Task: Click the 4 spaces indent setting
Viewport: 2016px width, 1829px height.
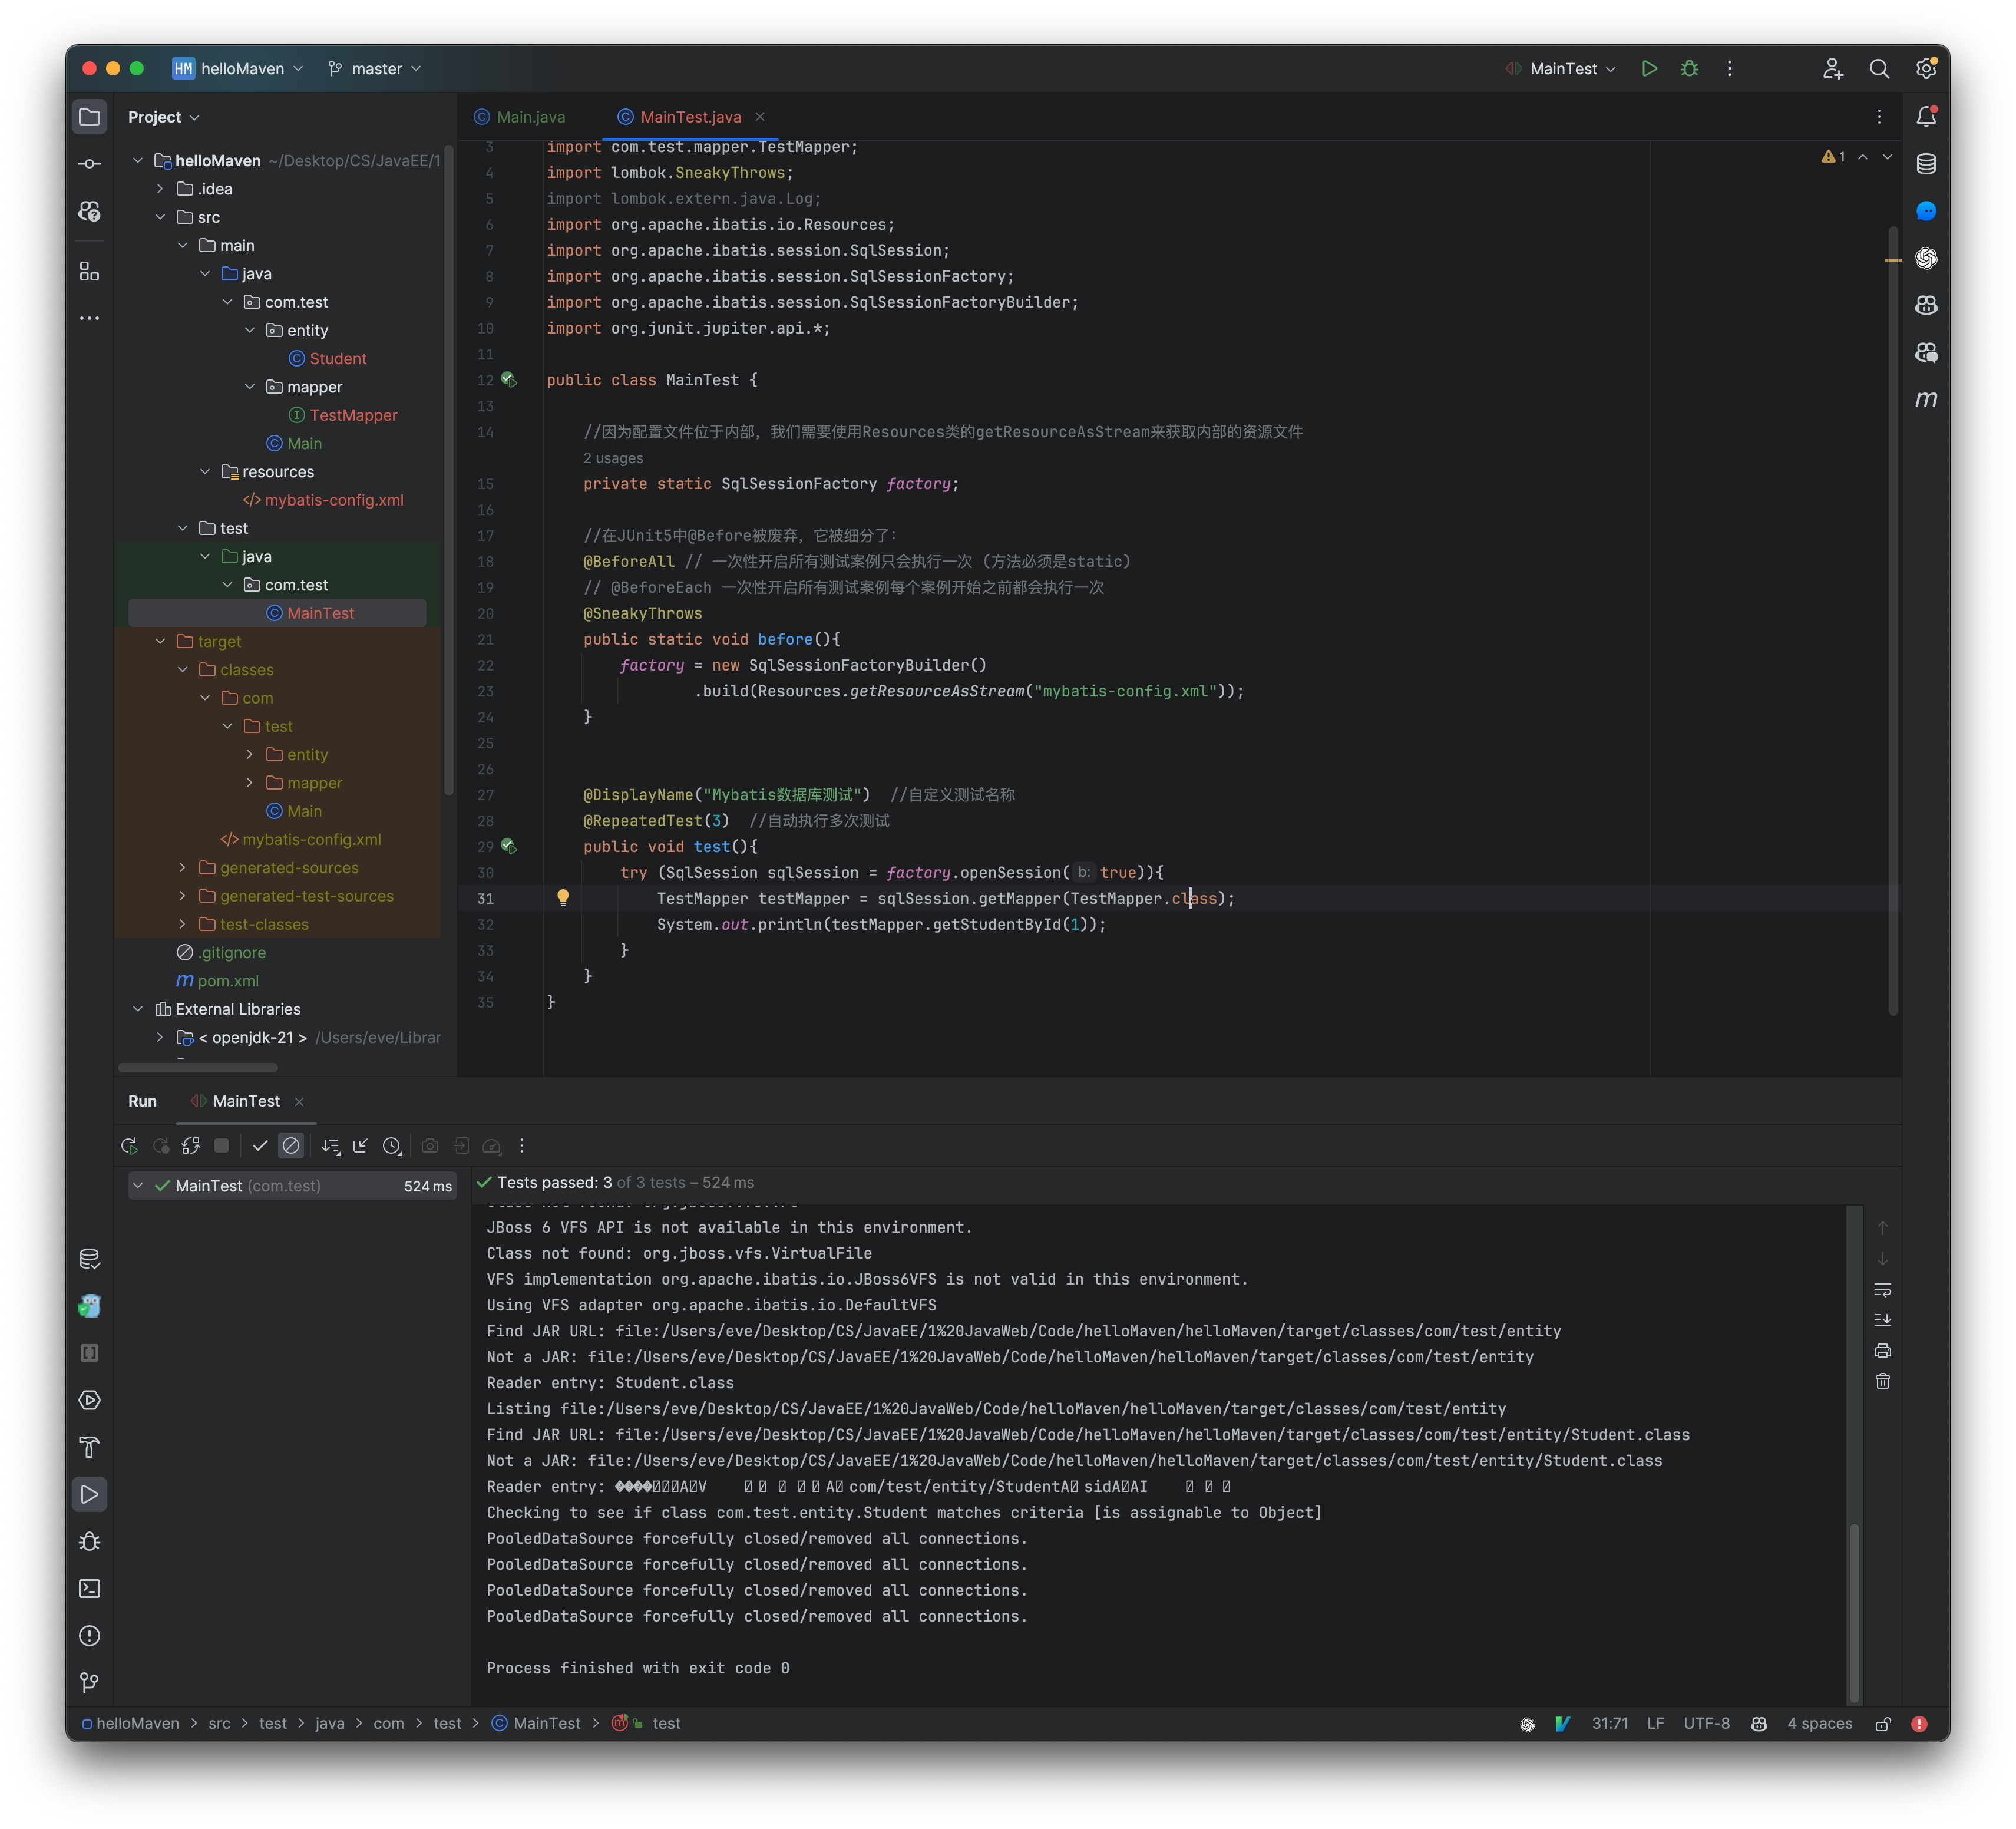Action: [1818, 1723]
